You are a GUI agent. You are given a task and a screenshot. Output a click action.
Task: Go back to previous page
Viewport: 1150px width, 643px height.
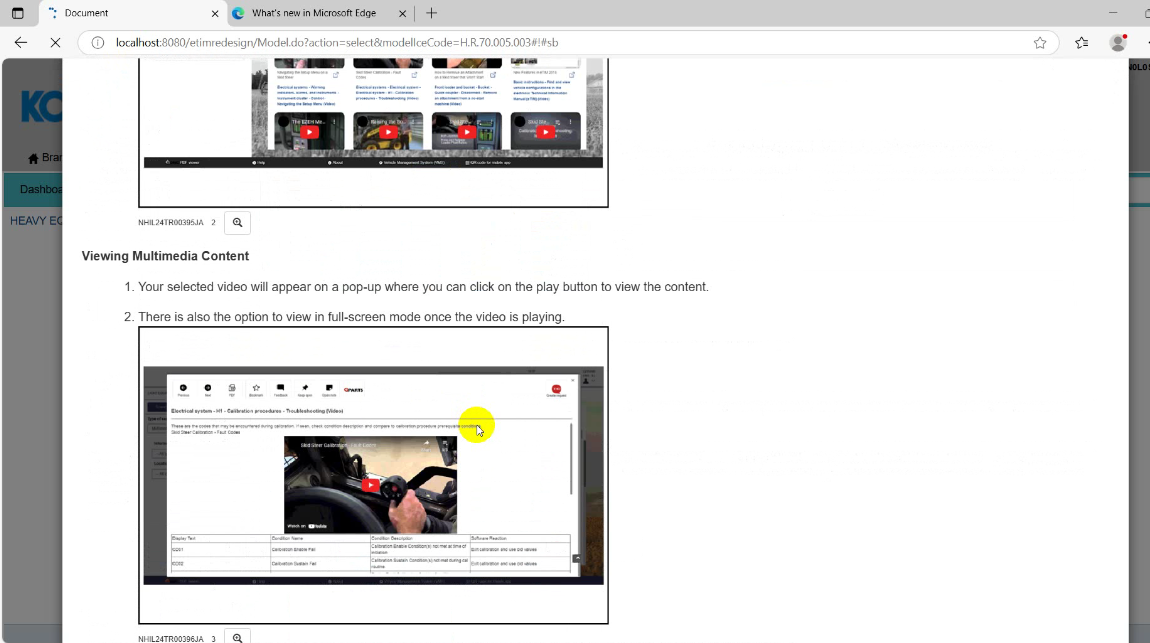coord(21,43)
